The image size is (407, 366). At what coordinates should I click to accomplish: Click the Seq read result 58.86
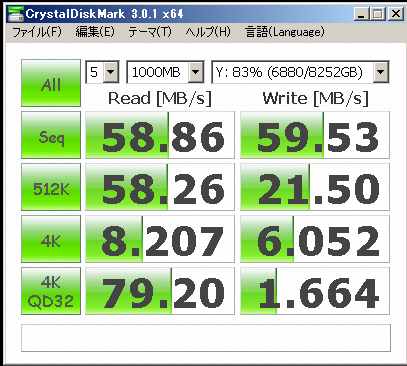point(160,135)
